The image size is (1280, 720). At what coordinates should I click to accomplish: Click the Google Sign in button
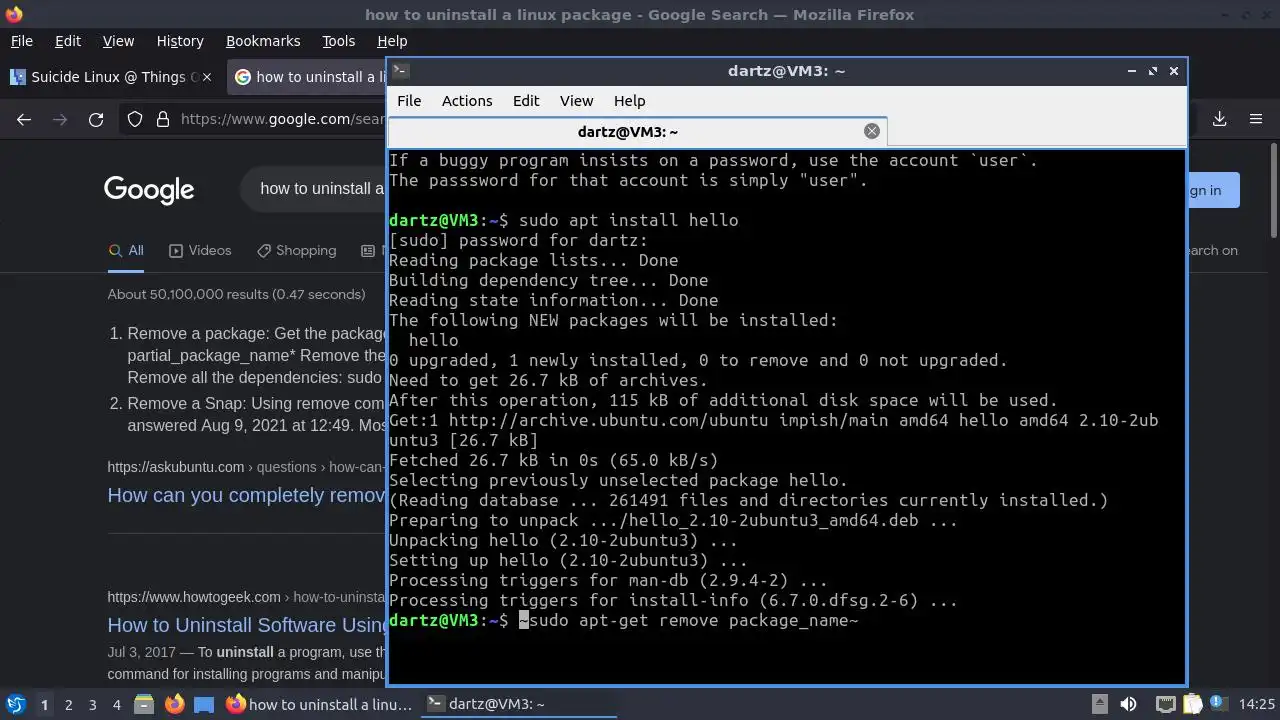tap(1213, 190)
